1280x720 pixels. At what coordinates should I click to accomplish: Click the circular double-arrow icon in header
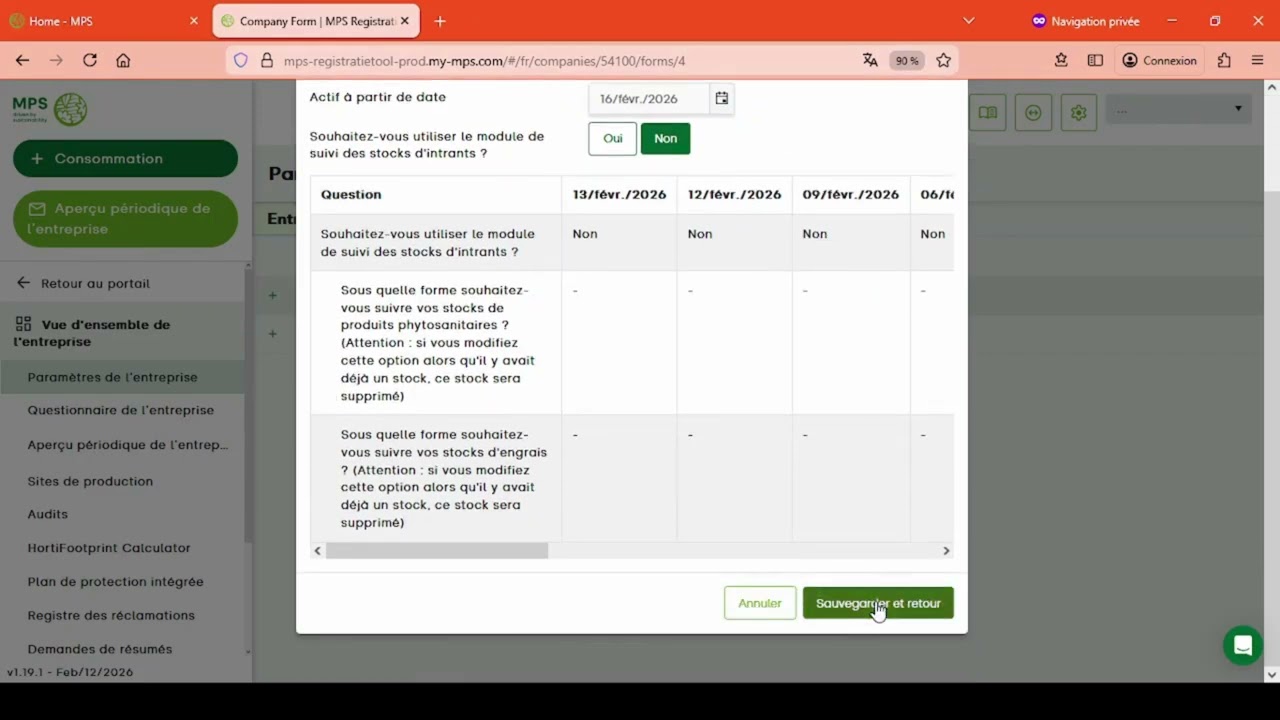click(x=1033, y=112)
